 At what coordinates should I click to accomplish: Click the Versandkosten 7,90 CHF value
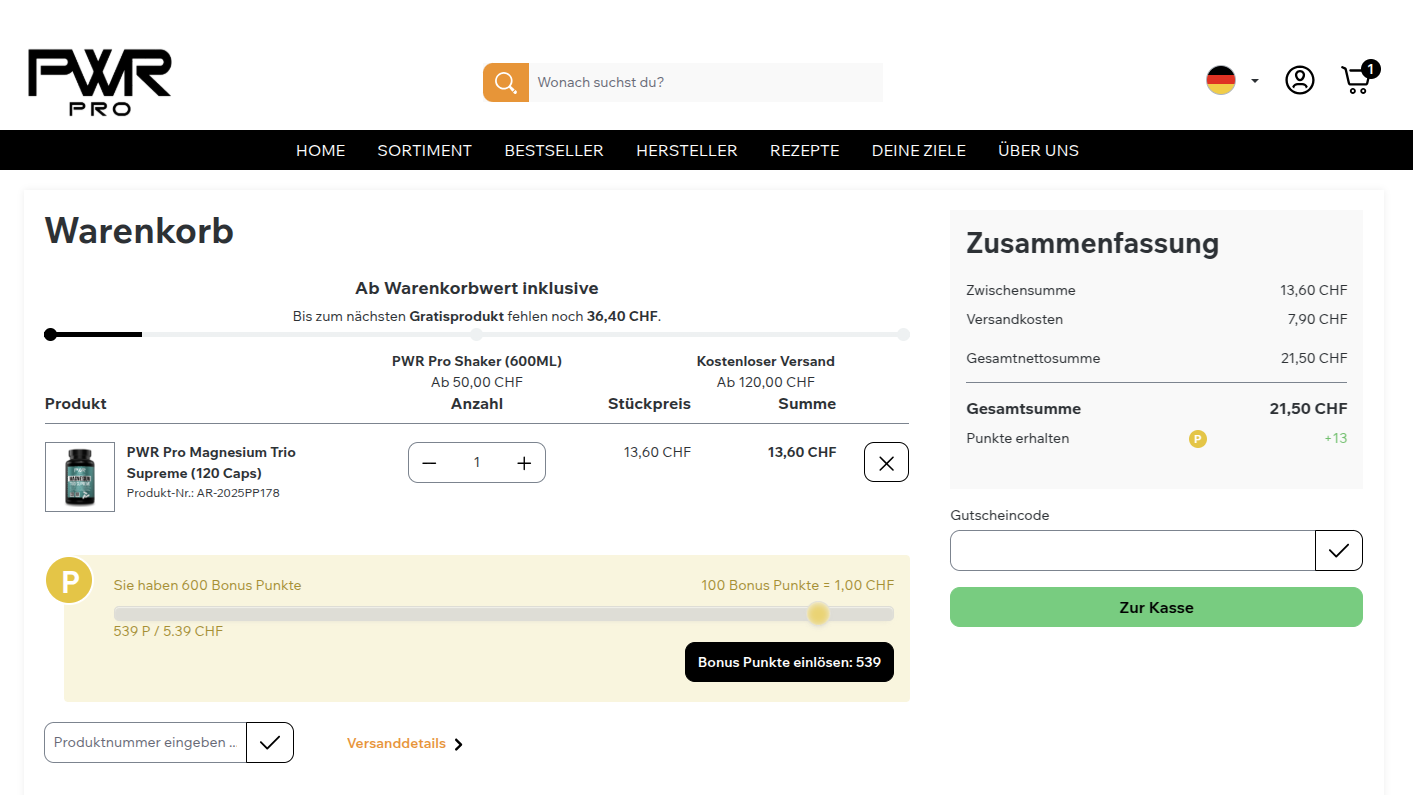[x=1318, y=319]
